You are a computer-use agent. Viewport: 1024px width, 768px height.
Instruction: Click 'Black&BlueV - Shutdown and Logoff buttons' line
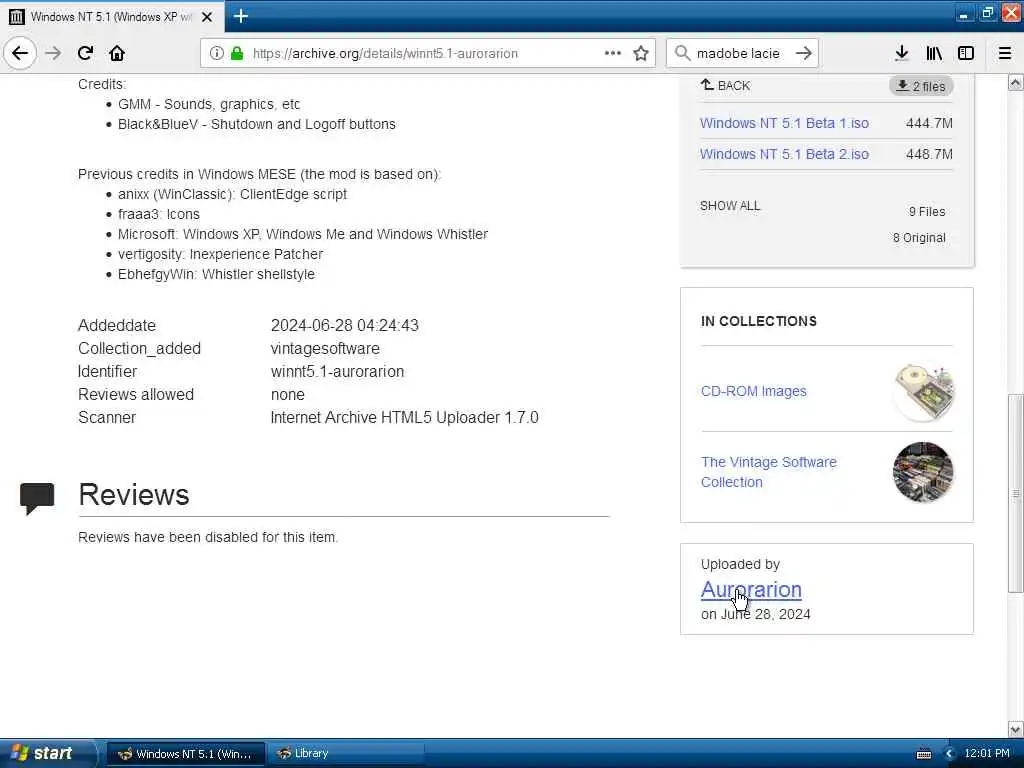point(257,124)
